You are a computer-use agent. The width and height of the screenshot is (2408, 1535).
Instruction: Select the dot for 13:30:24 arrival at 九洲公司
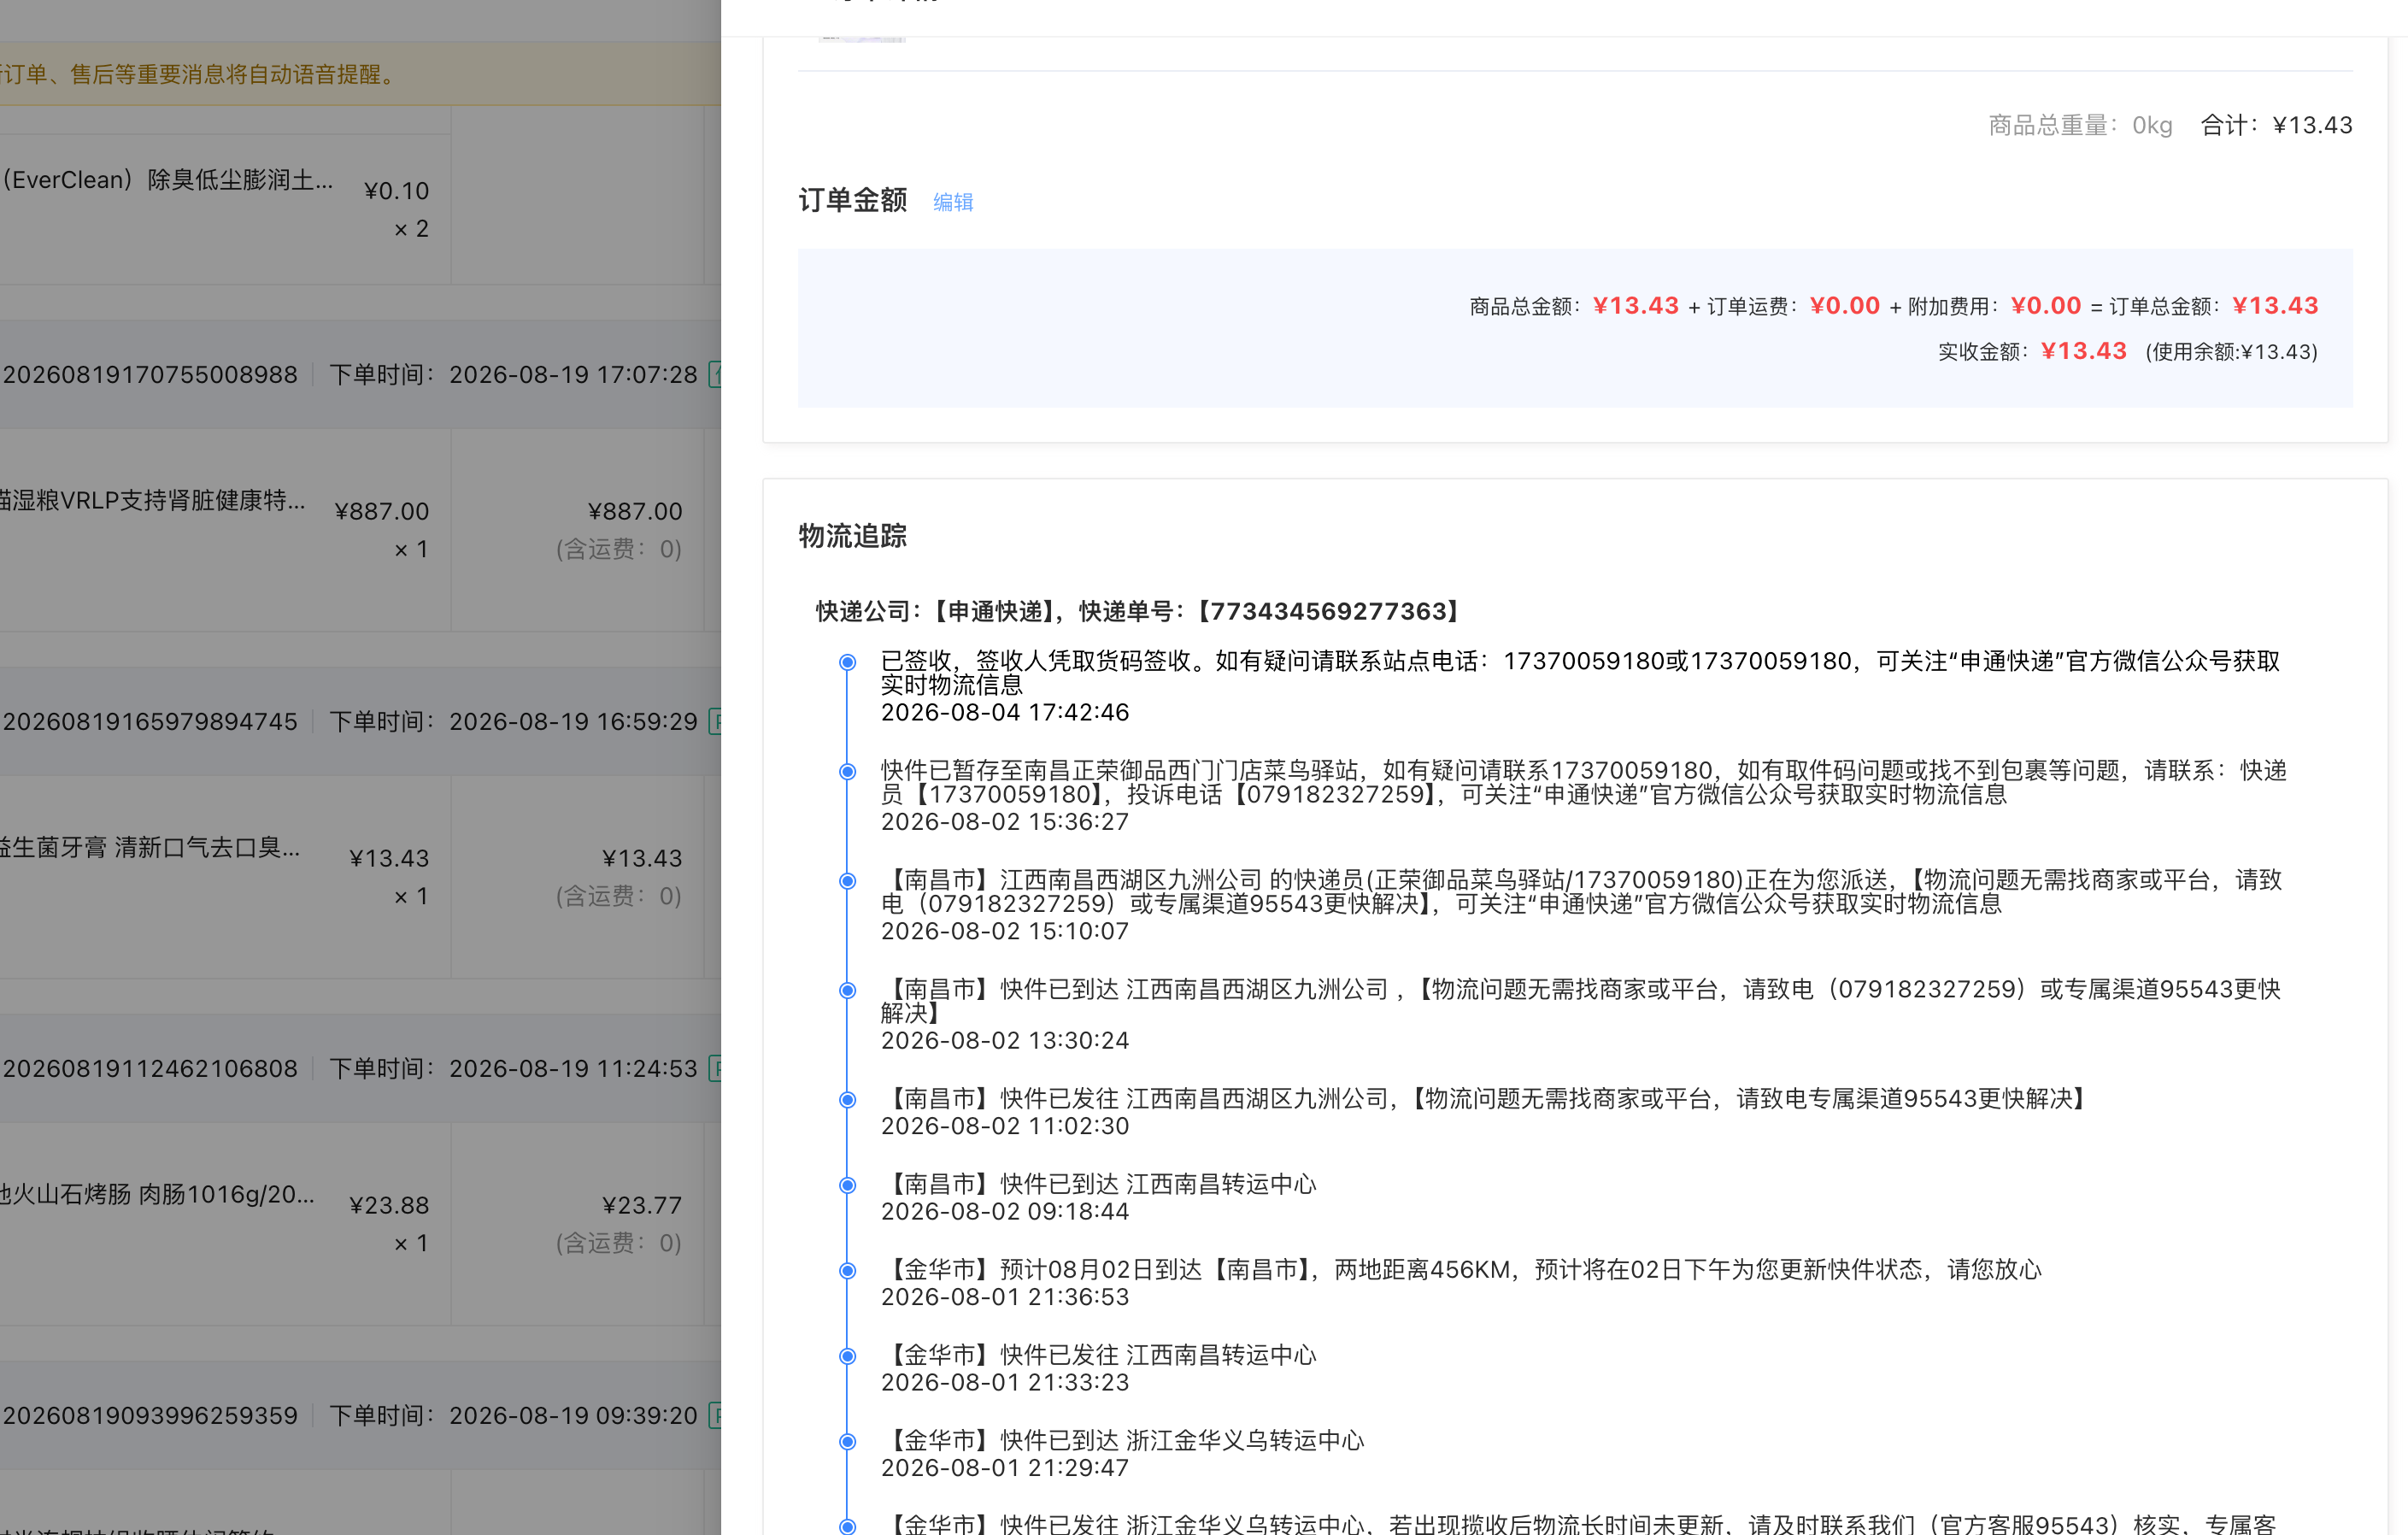tap(847, 990)
